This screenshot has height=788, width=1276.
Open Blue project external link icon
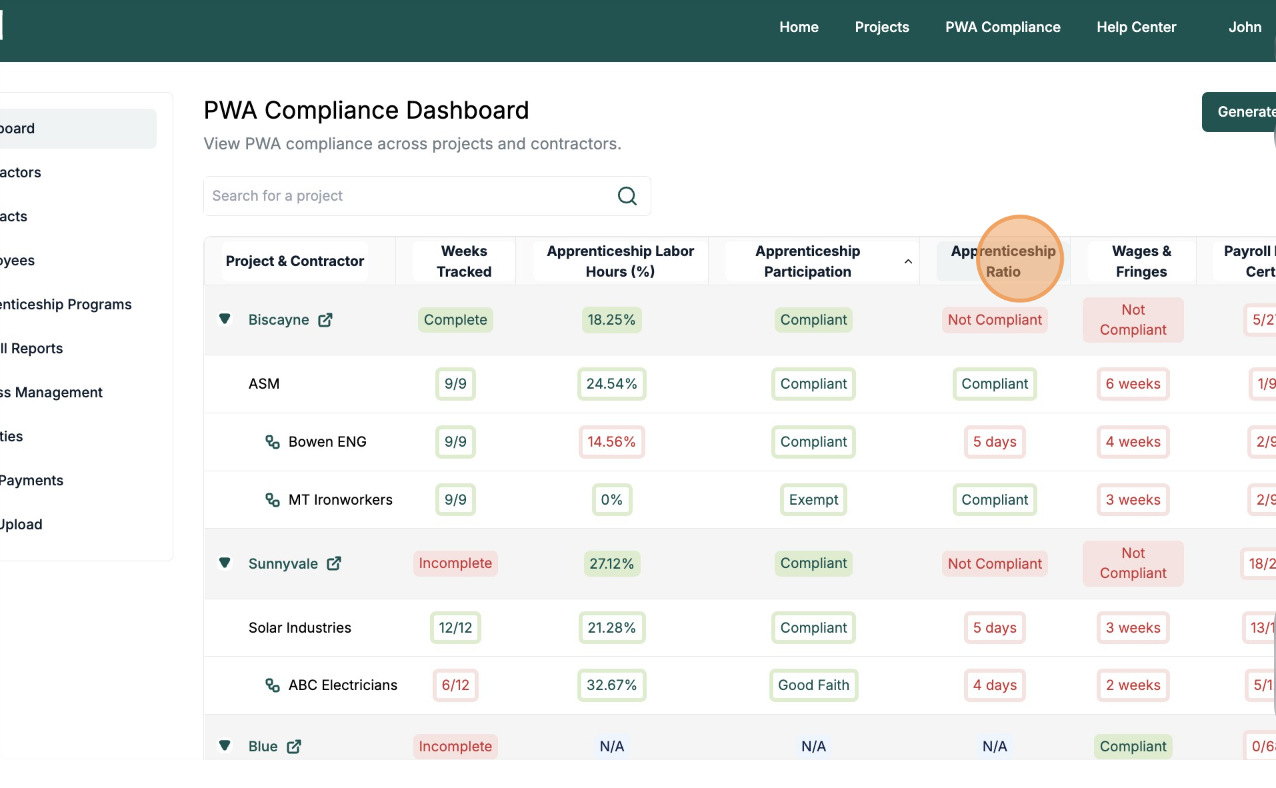(294, 746)
